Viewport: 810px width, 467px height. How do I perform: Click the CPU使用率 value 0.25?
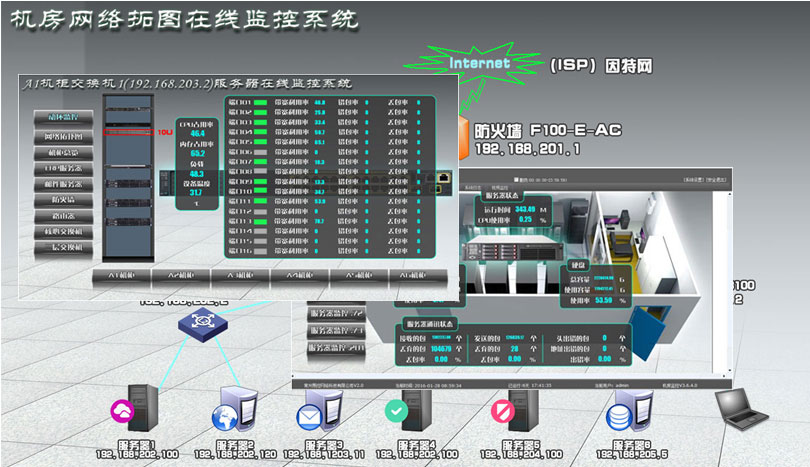(x=525, y=220)
